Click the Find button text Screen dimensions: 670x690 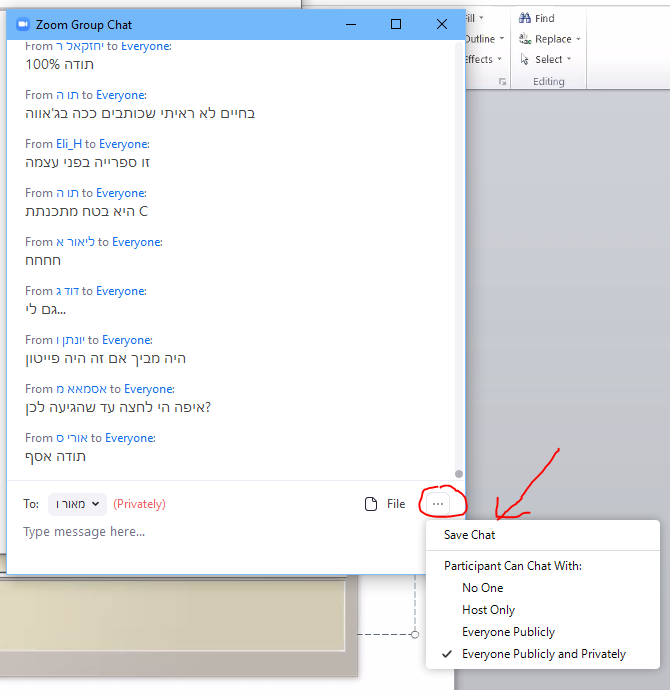click(x=545, y=18)
